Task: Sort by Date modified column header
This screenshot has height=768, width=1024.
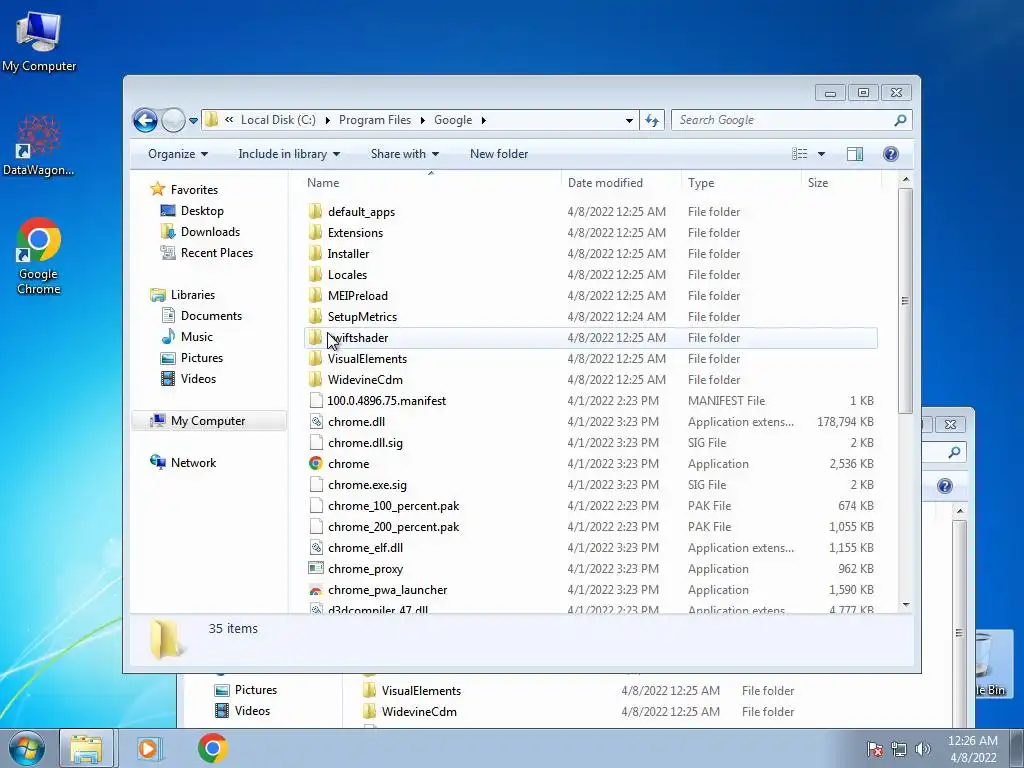Action: 621,183
